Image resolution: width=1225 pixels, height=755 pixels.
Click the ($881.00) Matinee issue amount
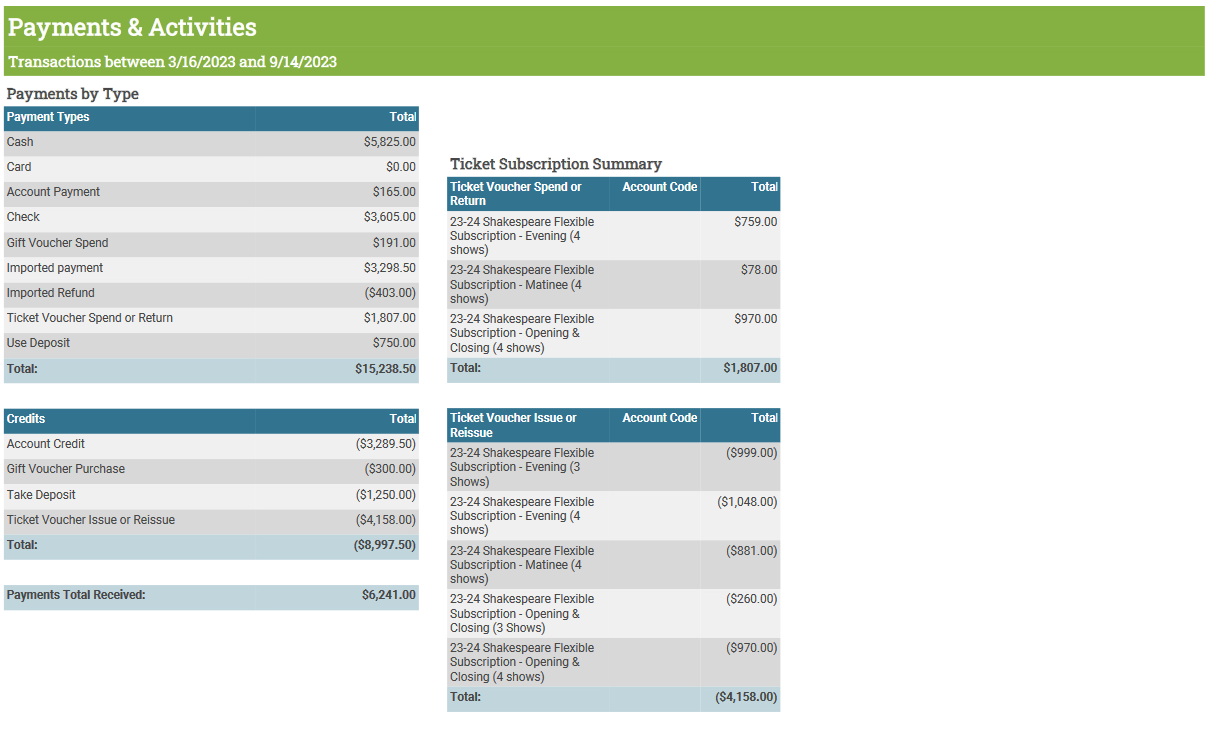pyautogui.click(x=752, y=551)
